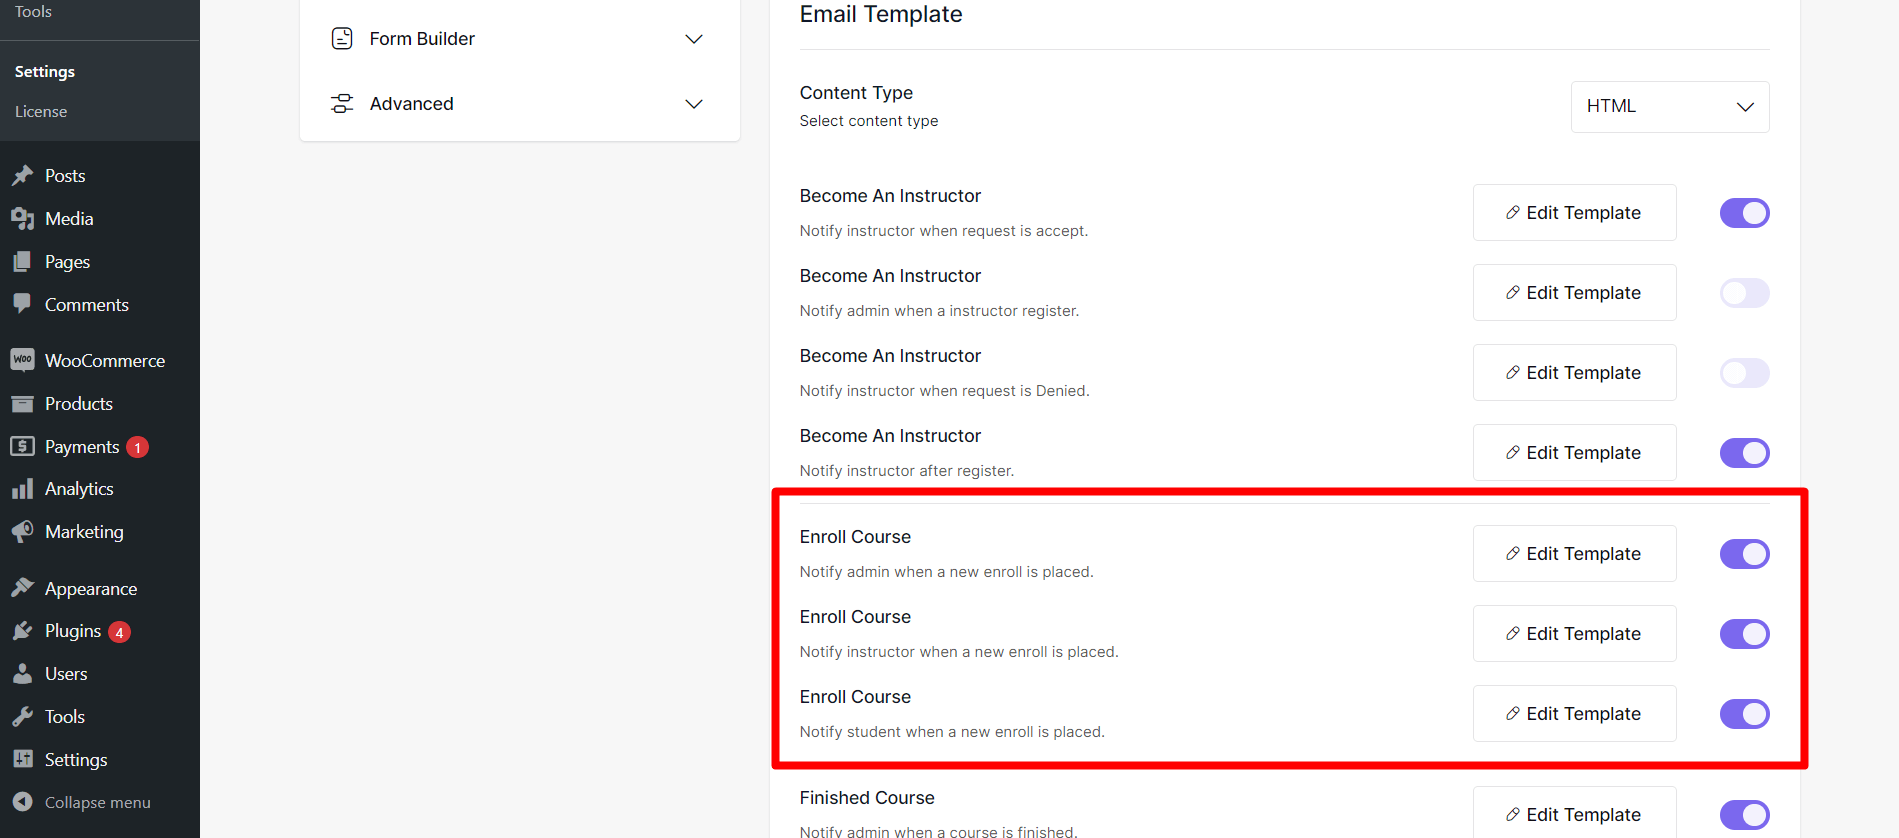The image size is (1899, 838).
Task: Select the WooCommerce sidebar icon
Action: pos(22,360)
